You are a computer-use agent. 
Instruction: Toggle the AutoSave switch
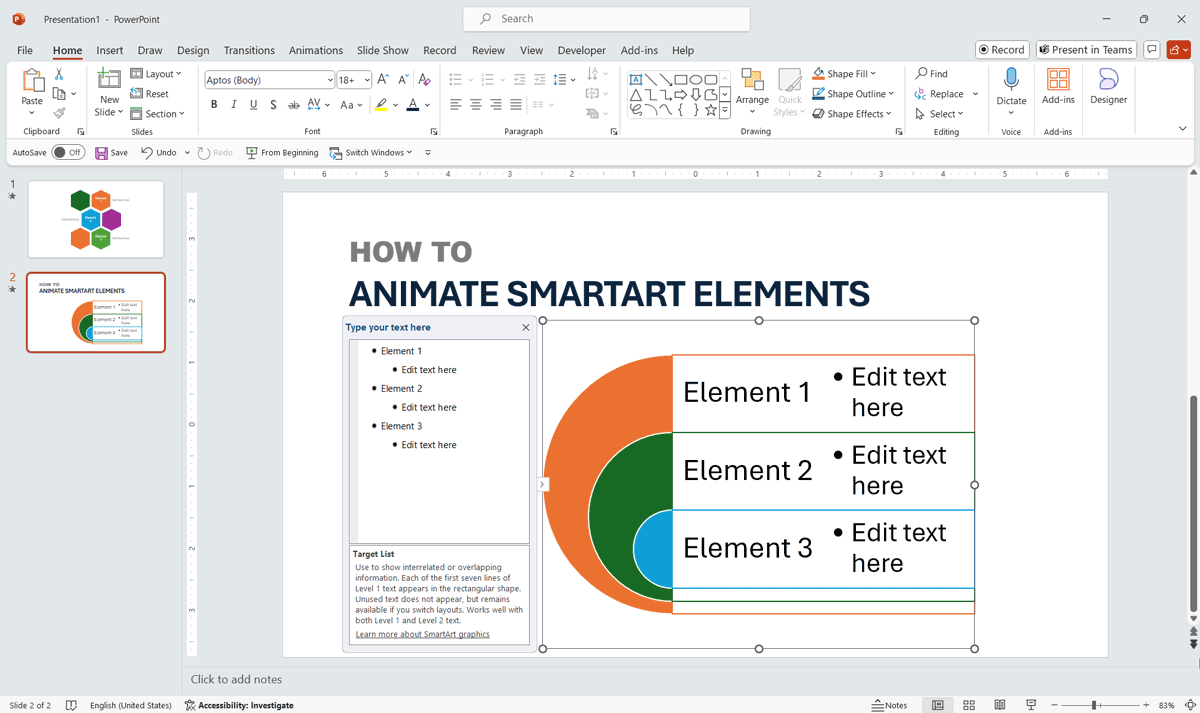[x=68, y=153]
